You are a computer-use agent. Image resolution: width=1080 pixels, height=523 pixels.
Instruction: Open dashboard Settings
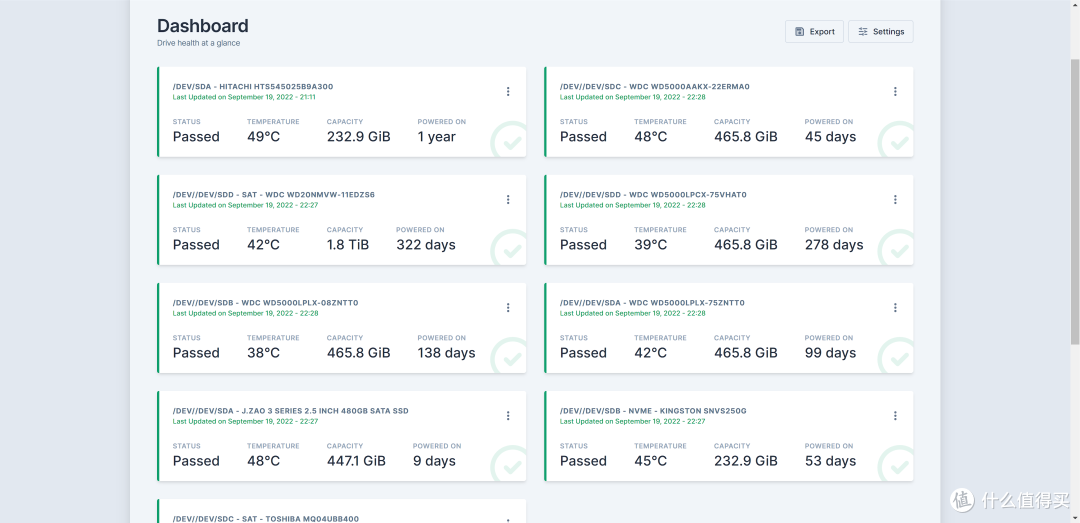[881, 32]
